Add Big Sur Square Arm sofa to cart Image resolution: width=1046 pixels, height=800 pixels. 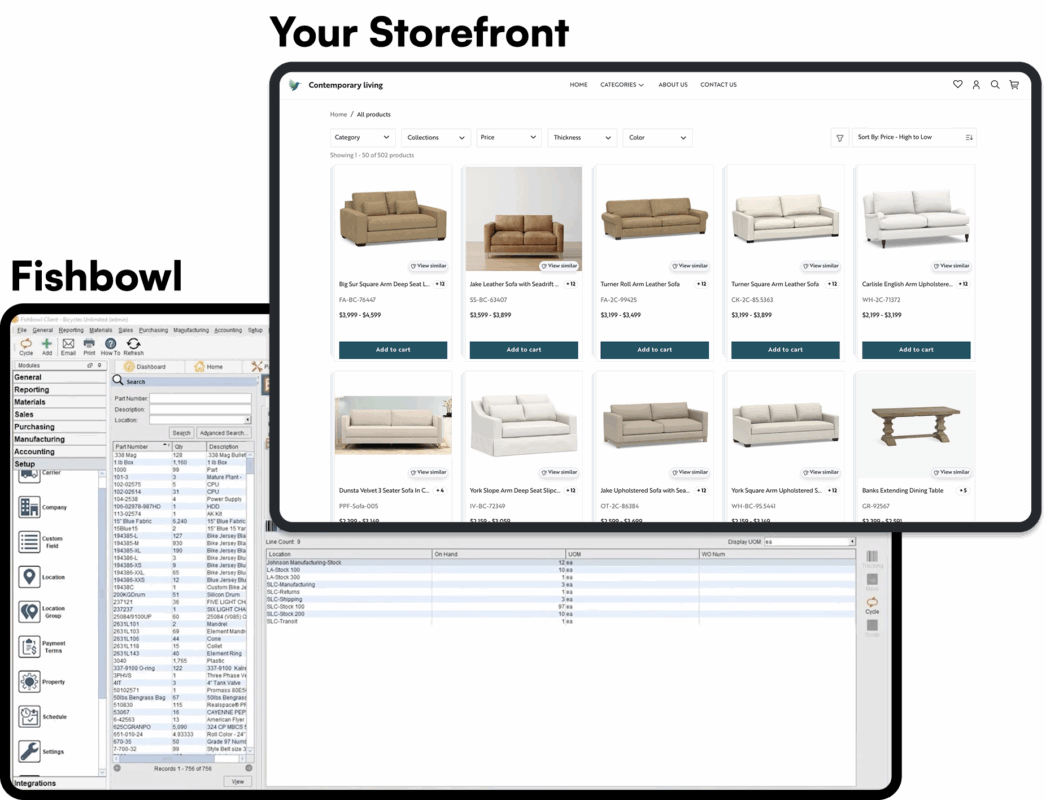393,350
